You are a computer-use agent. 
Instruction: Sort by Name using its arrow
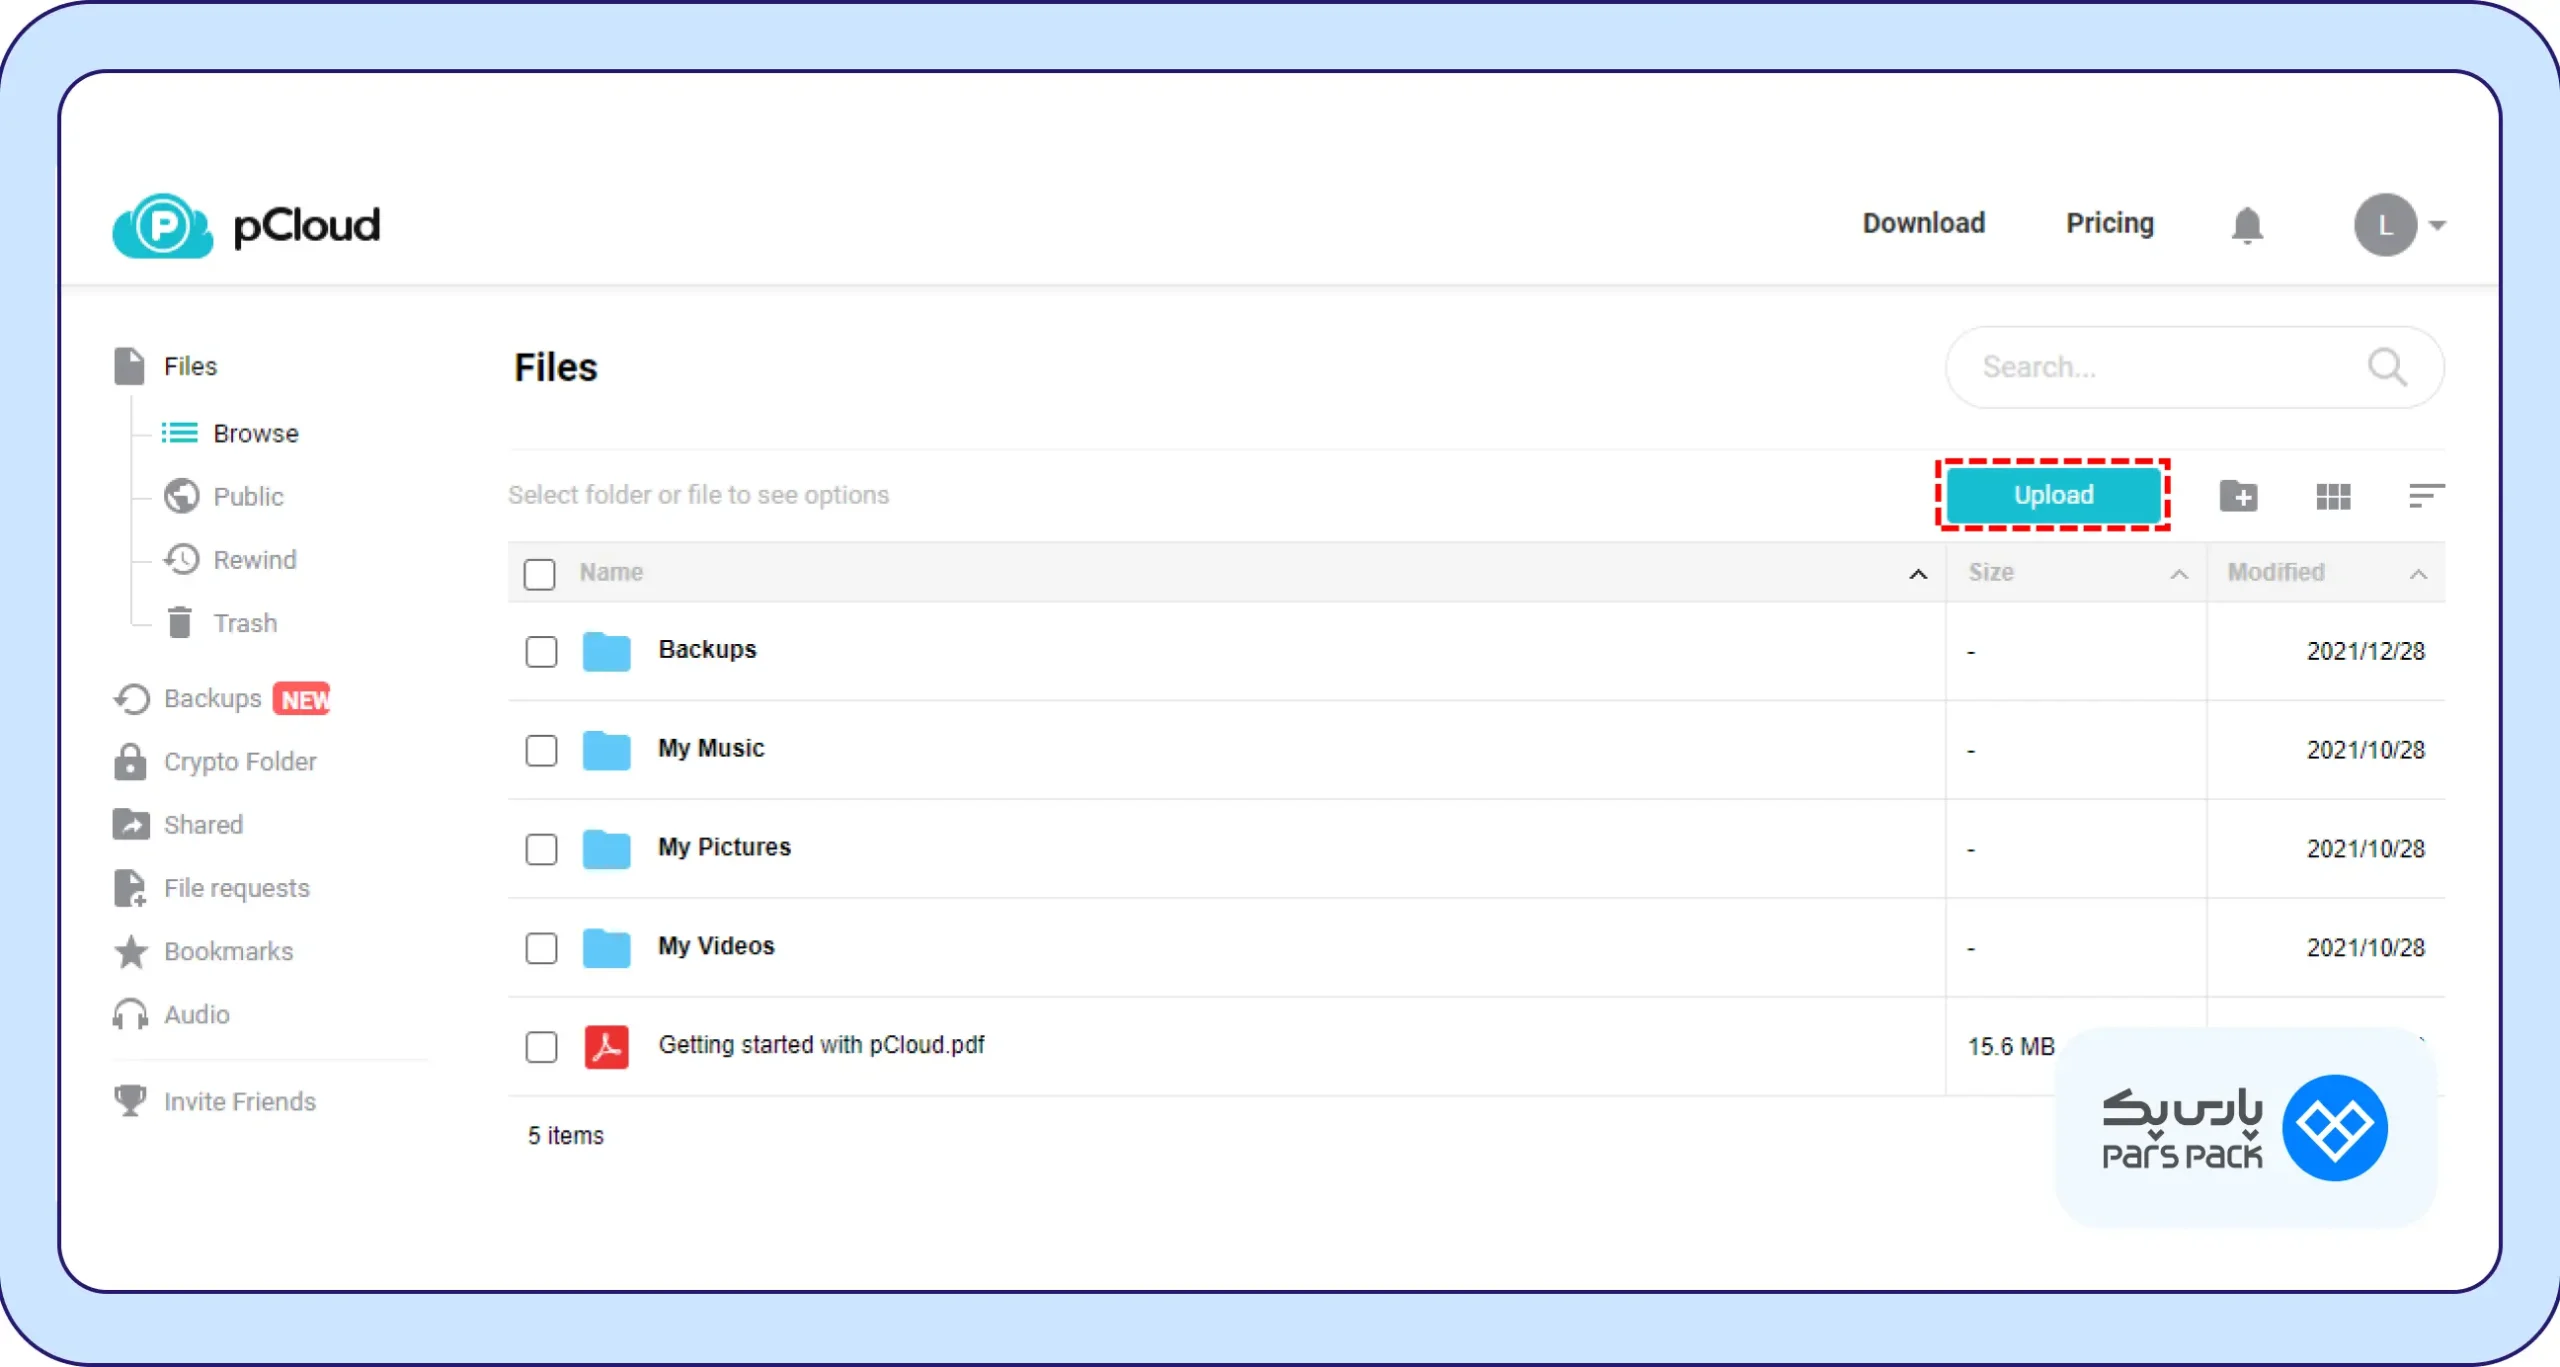[x=1917, y=574]
